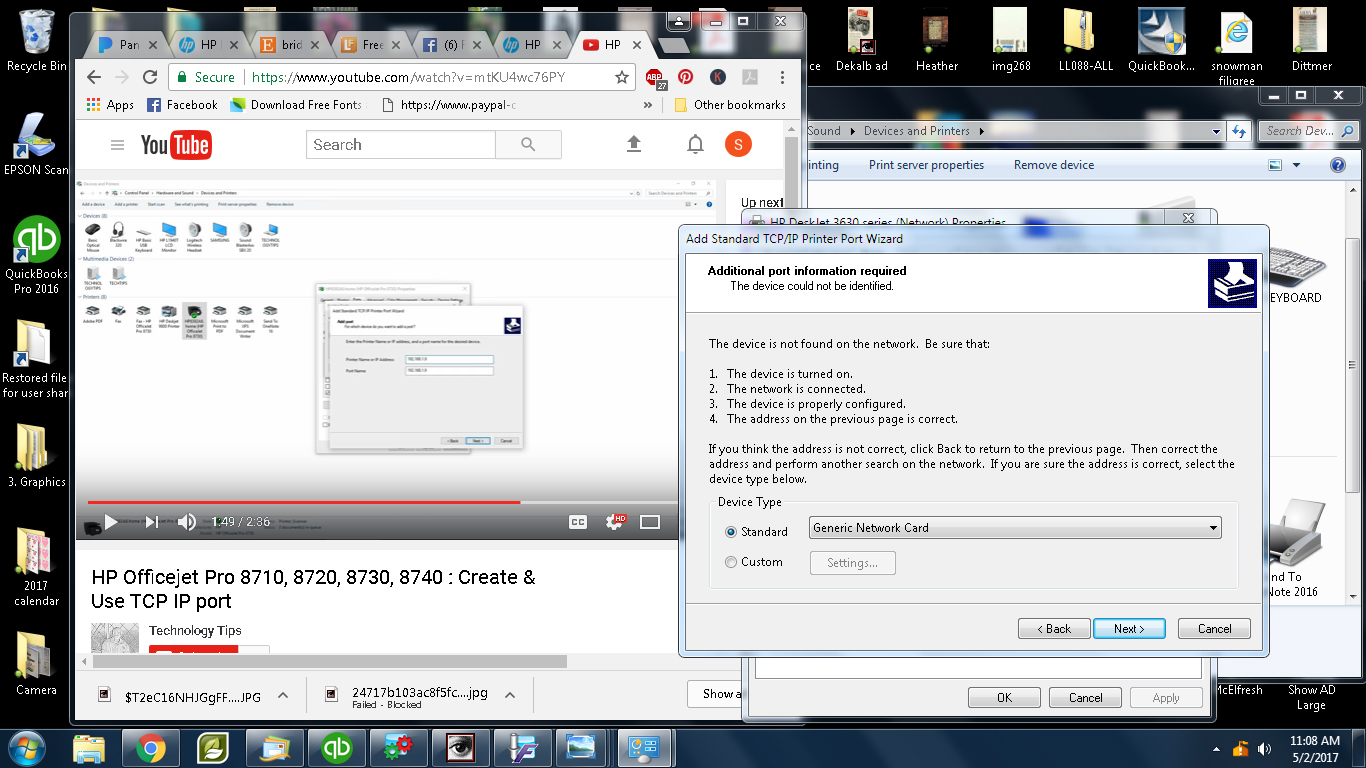
Task: Open YouTube notifications bell
Action: 695,145
